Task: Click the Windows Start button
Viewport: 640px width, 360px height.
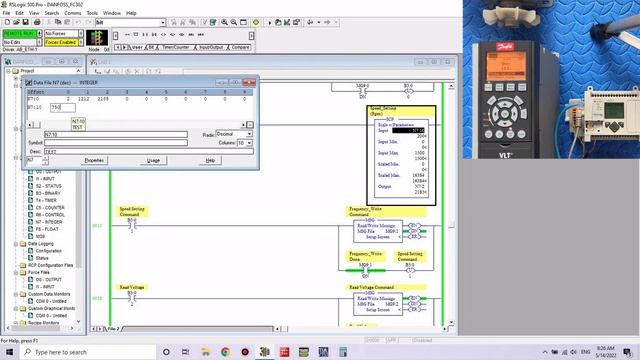Action: 9,352
